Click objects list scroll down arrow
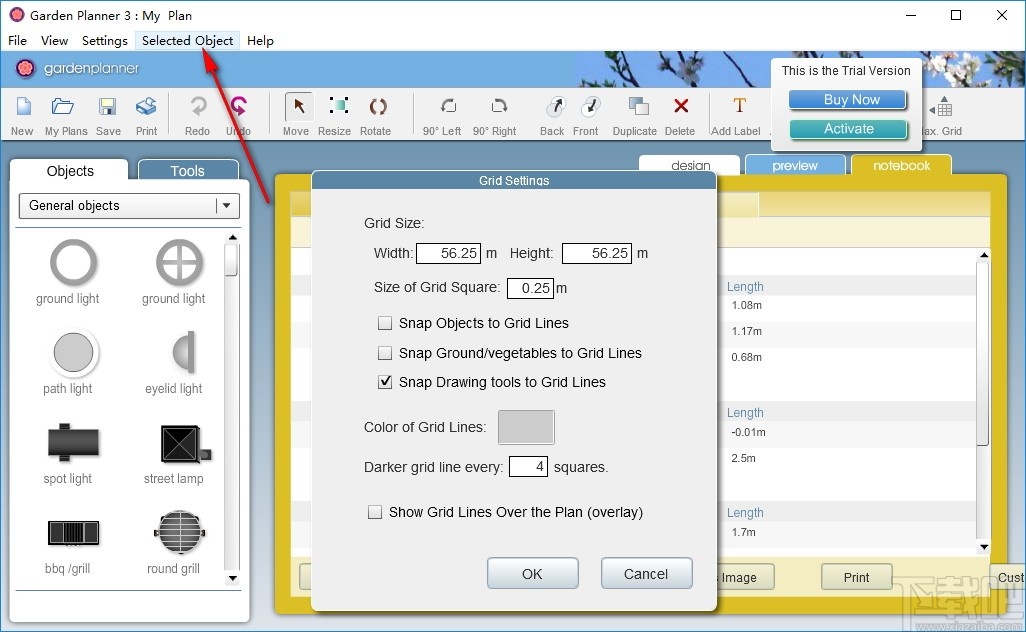This screenshot has width=1026, height=632. (x=232, y=578)
